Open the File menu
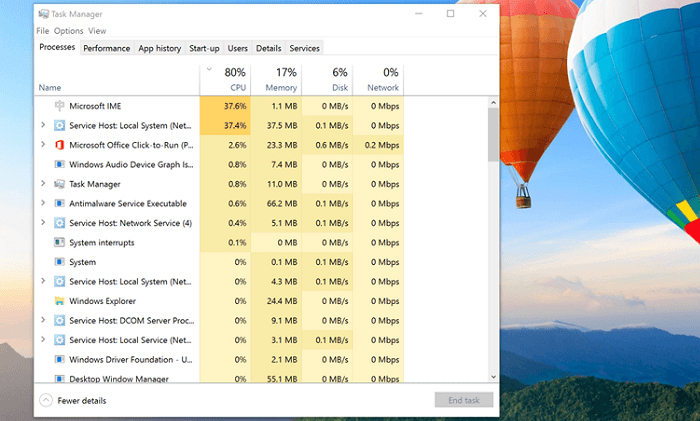The width and height of the screenshot is (700, 421). pyautogui.click(x=42, y=31)
